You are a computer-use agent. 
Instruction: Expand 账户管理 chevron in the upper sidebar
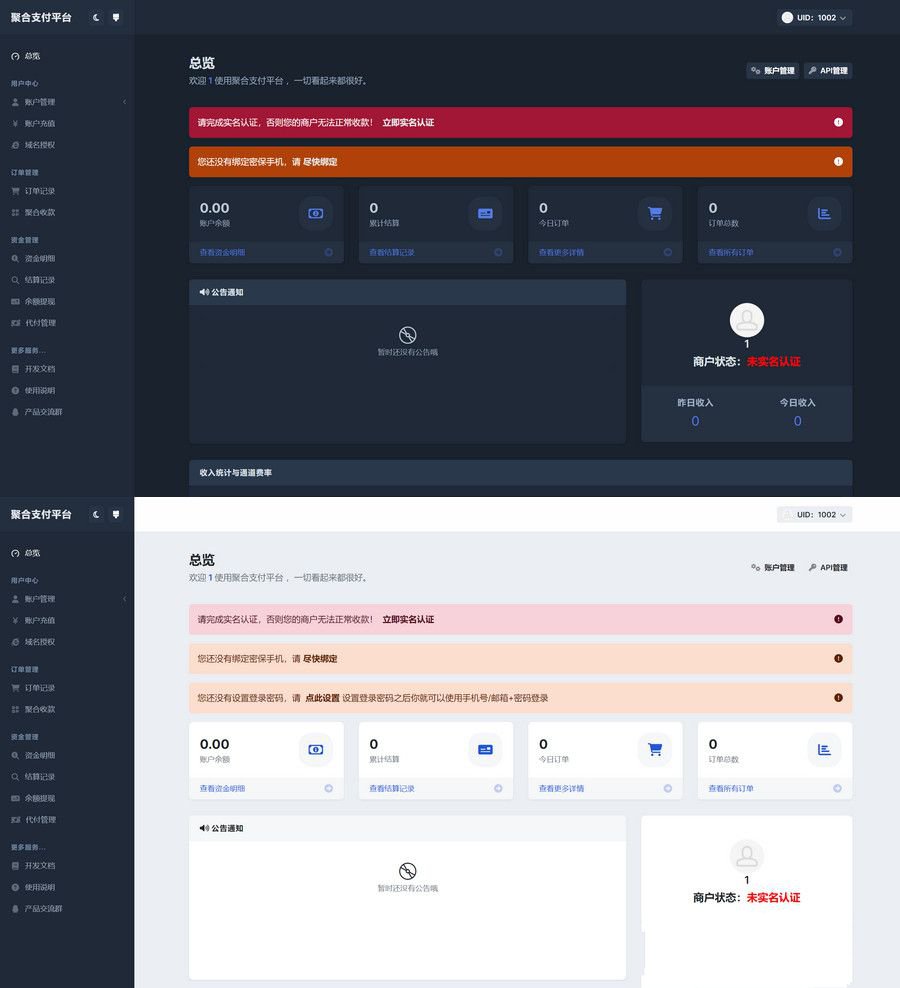coord(124,102)
